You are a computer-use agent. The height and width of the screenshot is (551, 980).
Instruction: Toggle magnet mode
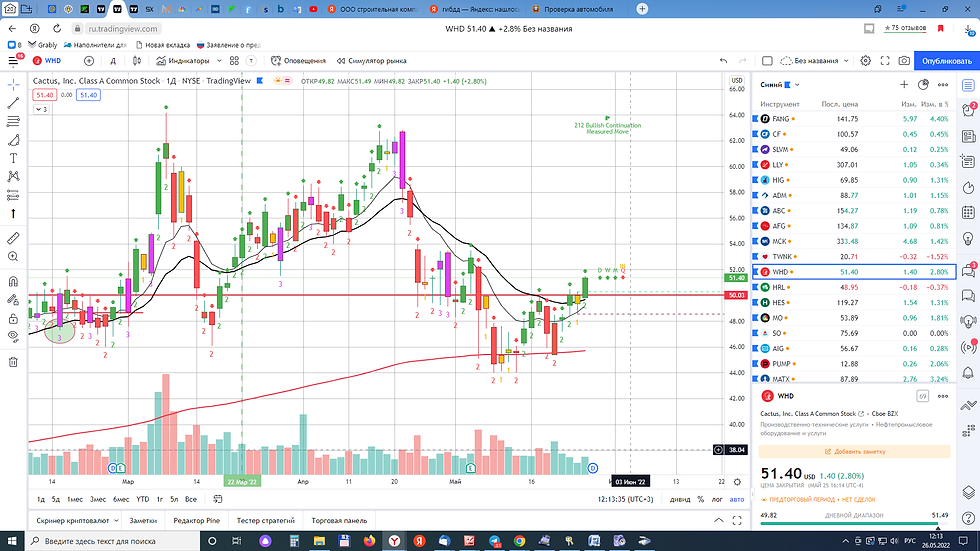13,281
